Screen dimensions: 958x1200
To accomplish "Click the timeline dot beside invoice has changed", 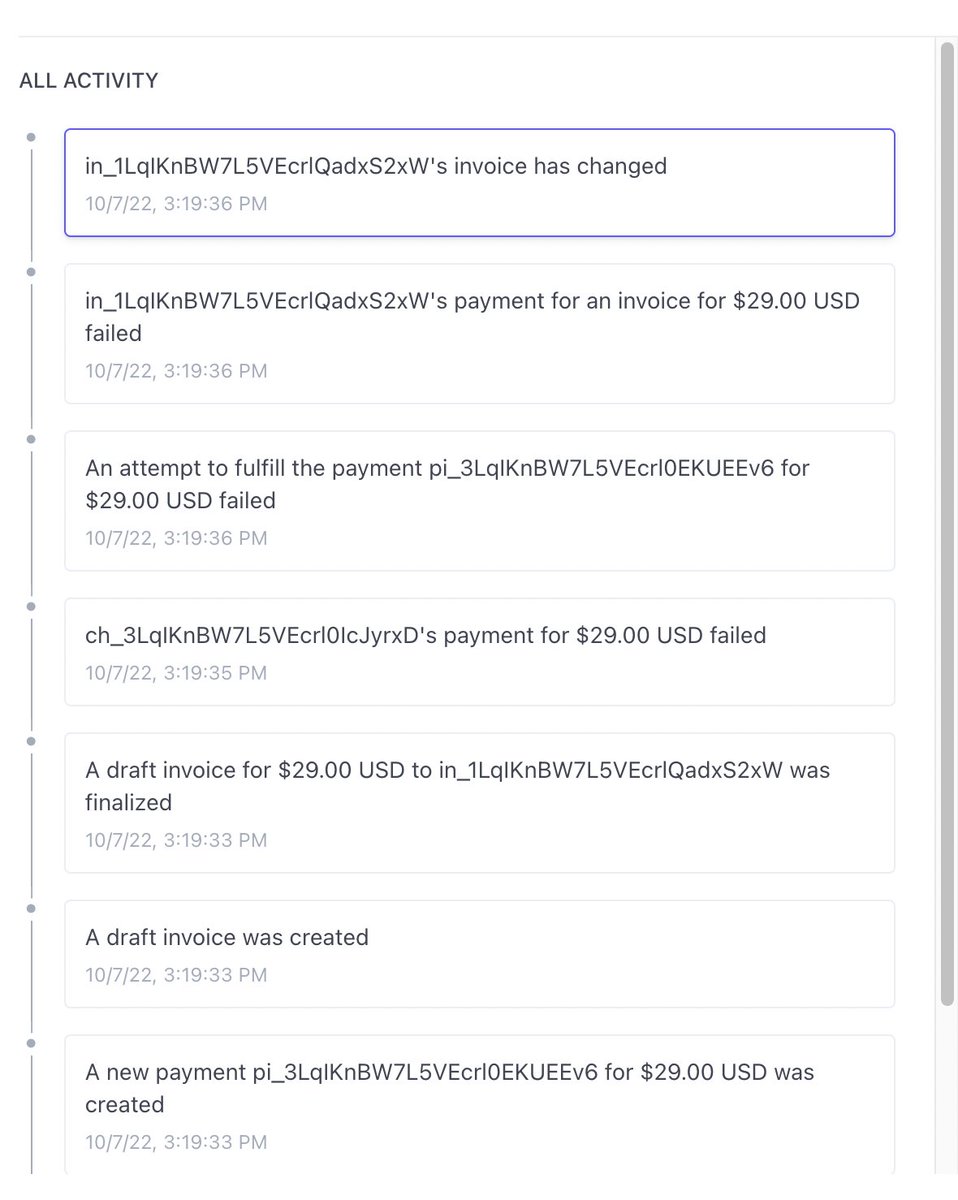I will (x=31, y=136).
